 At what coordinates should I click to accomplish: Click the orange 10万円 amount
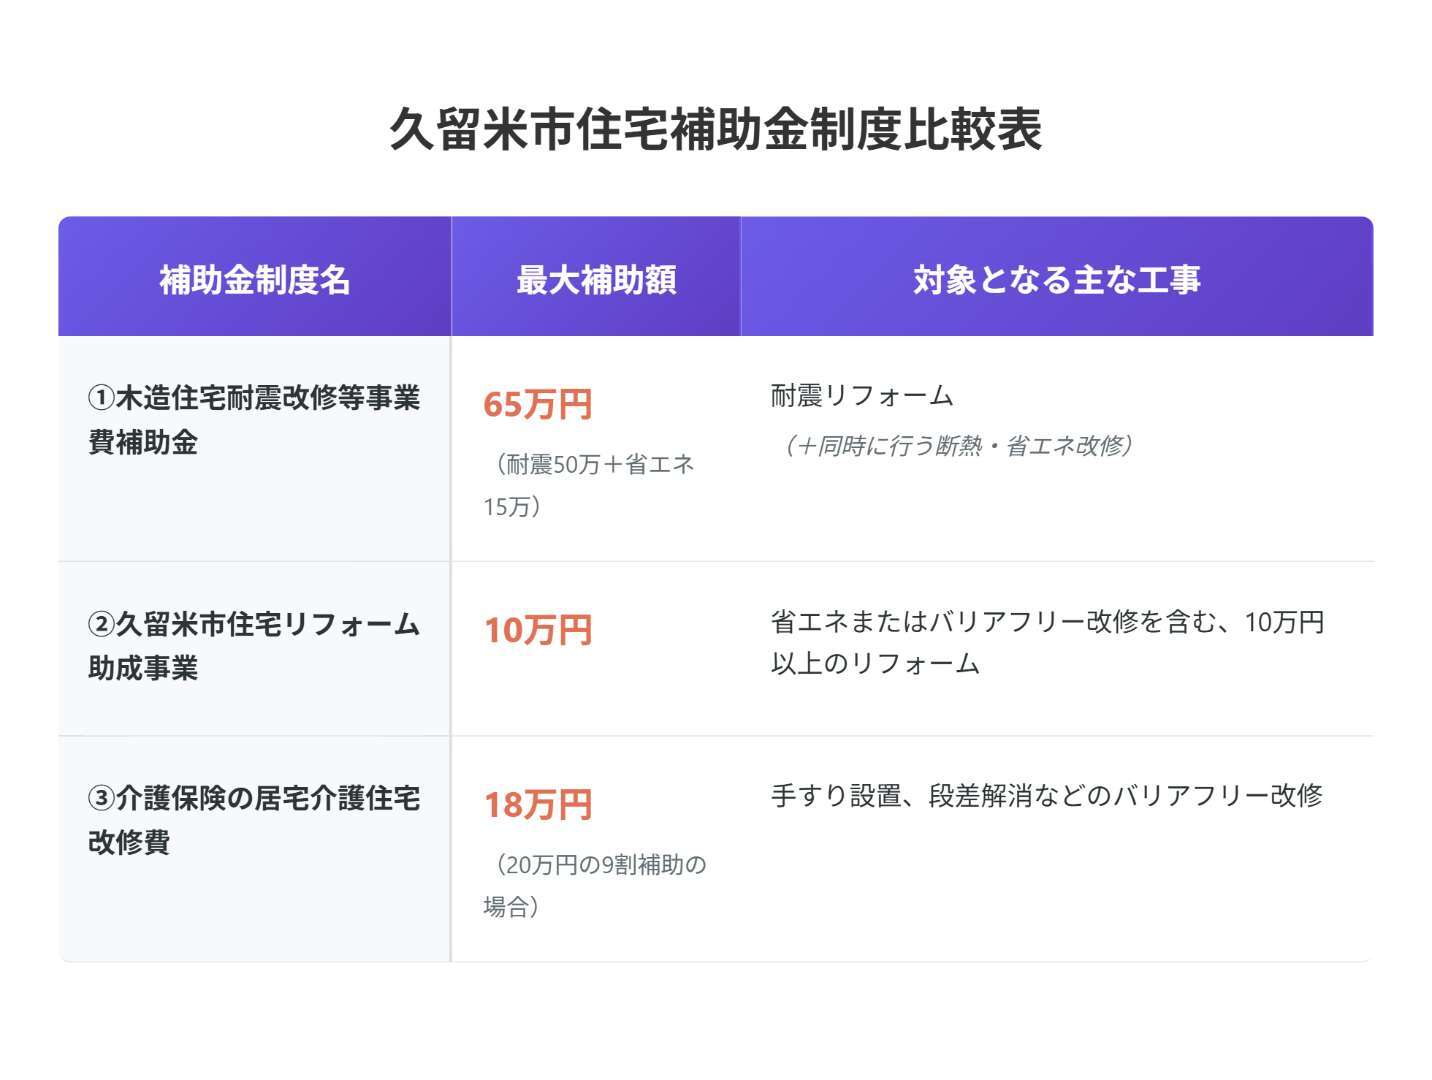538,630
